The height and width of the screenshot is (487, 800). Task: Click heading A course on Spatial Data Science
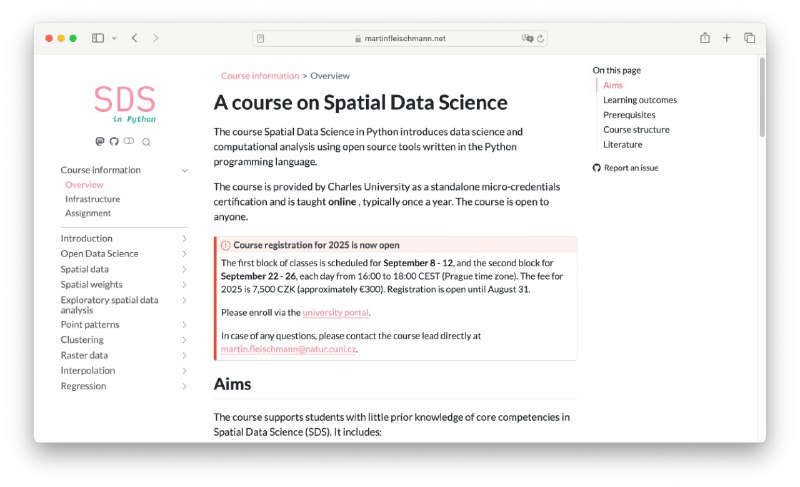(x=360, y=102)
